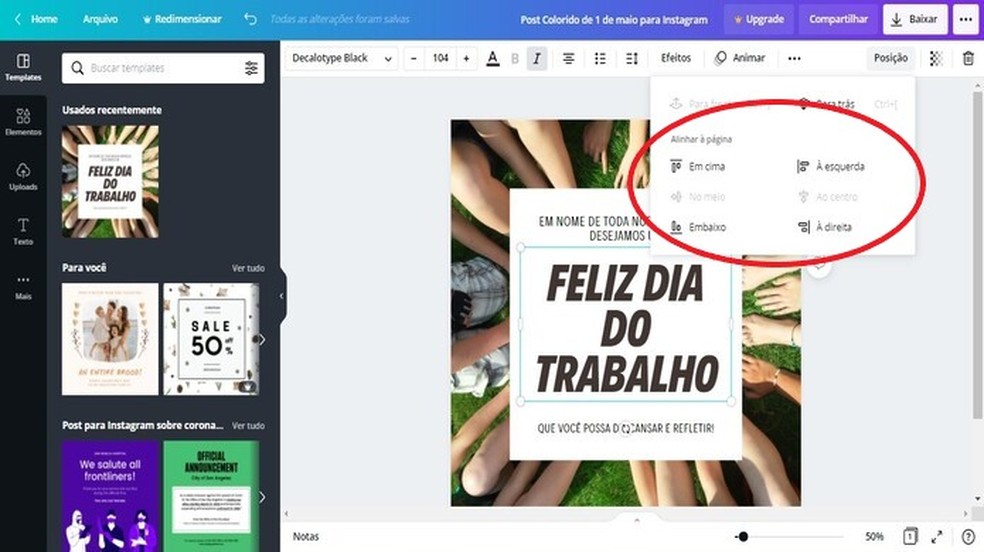The image size is (984, 552).
Task: Select the Texto sidebar tool
Action: tap(23, 231)
